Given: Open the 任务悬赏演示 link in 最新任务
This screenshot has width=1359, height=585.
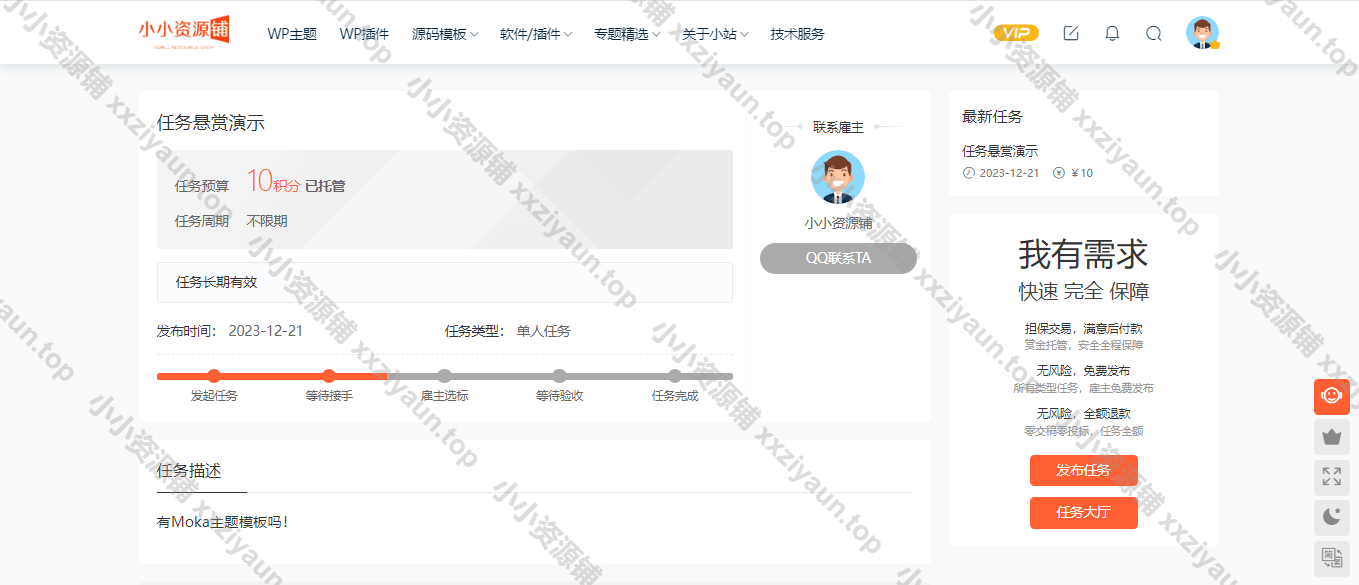Looking at the screenshot, I should (x=1000, y=151).
